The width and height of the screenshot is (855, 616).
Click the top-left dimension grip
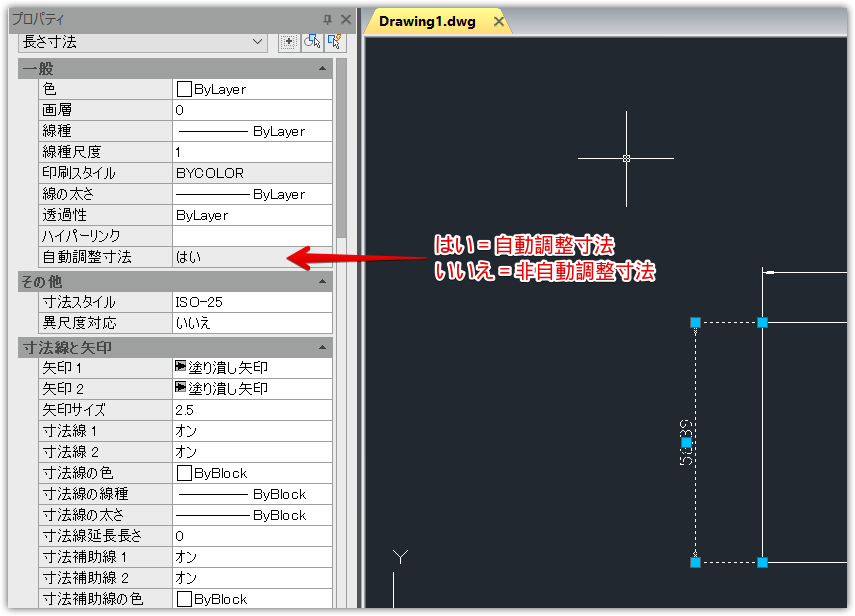pos(695,322)
